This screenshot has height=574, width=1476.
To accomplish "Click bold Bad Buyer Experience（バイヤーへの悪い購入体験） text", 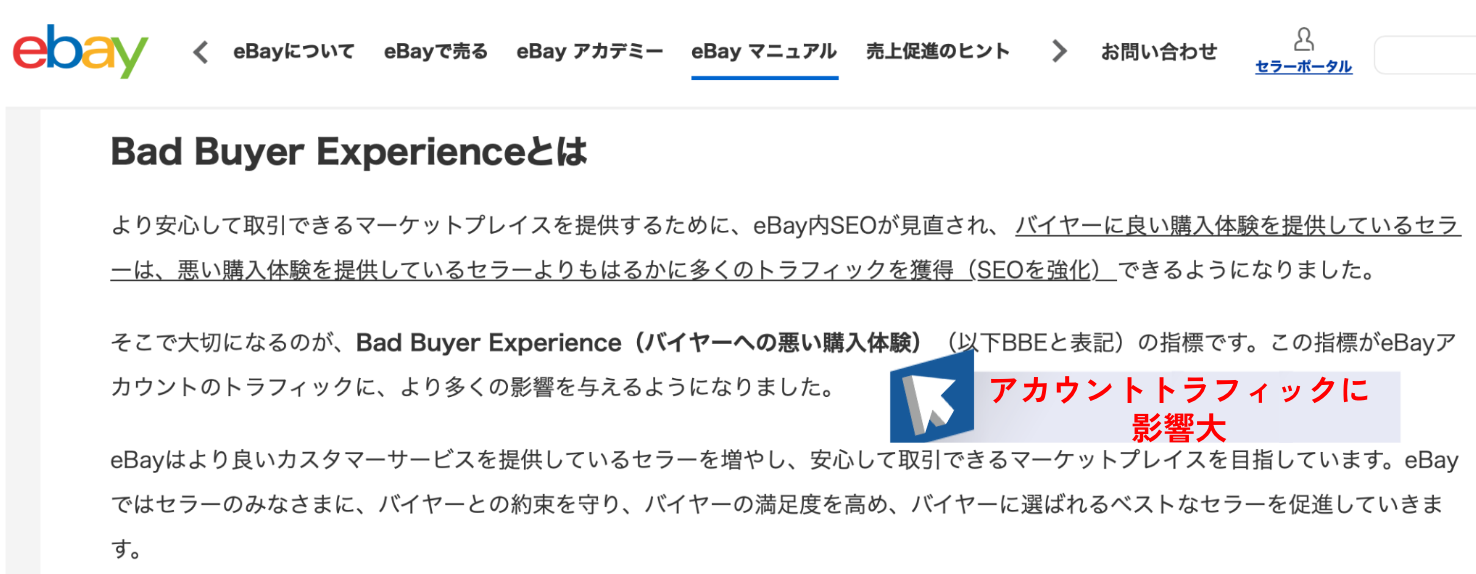I will click(x=639, y=343).
